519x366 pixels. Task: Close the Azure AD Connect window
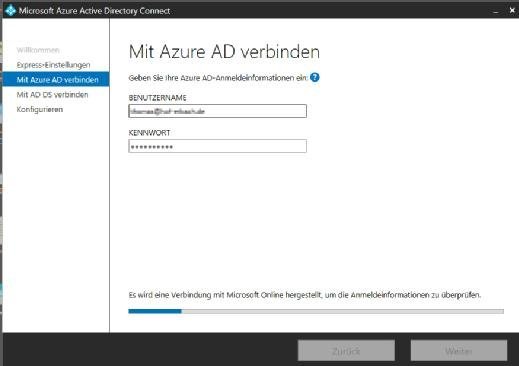512,11
